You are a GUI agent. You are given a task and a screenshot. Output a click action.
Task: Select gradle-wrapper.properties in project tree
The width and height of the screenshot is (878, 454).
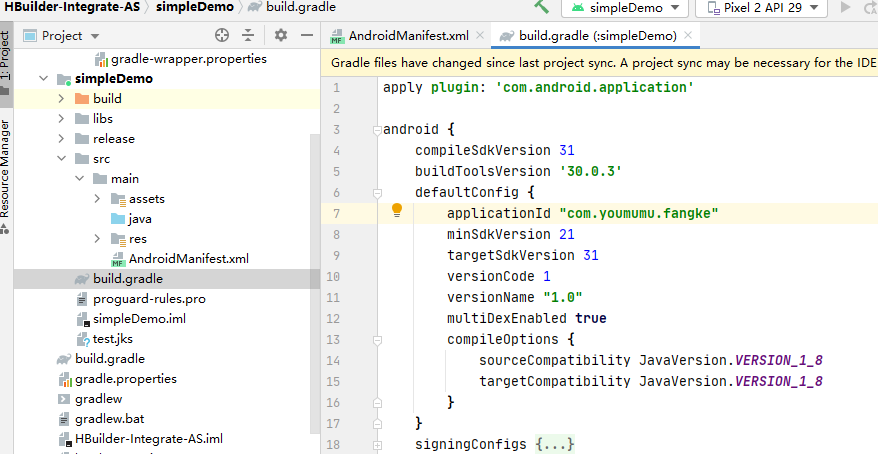coord(189,59)
